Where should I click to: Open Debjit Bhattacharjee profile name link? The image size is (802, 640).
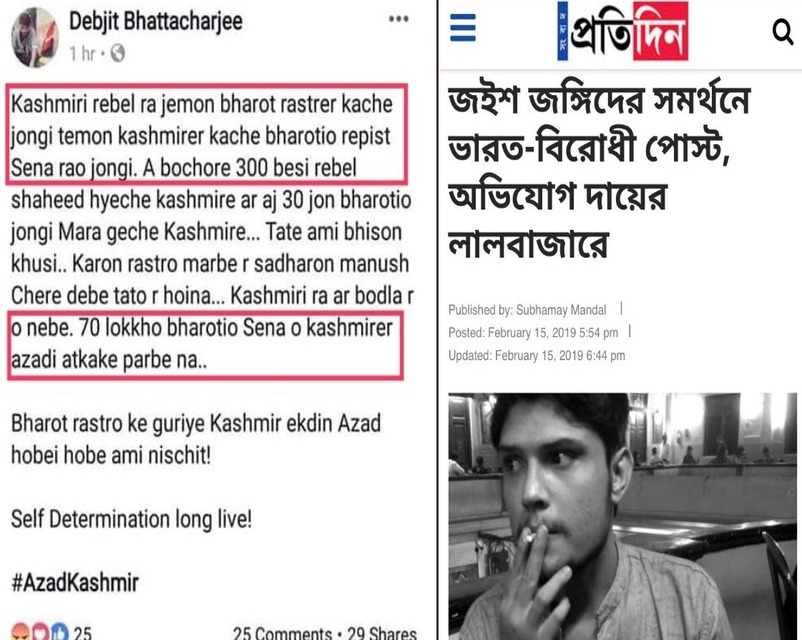point(155,21)
